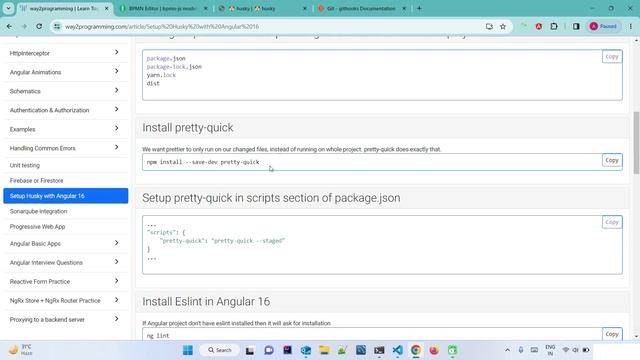The image size is (640, 360).
Task: Expand Proxying to a backend server
Action: 65,319
